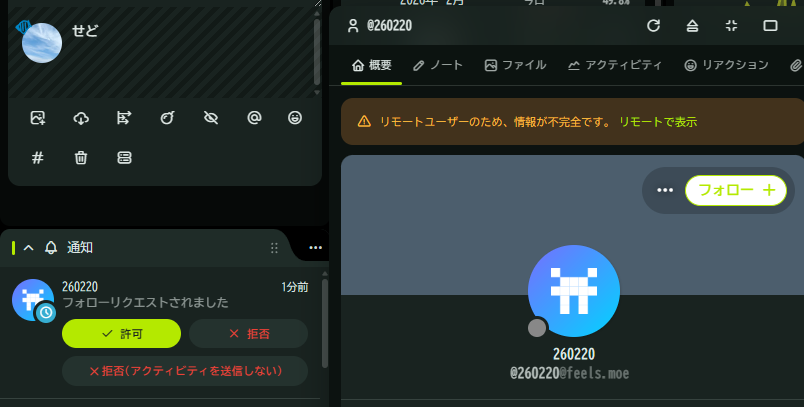Open the notifications column three-dot menu
Viewport: 804px width, 407px height.
[x=316, y=248]
